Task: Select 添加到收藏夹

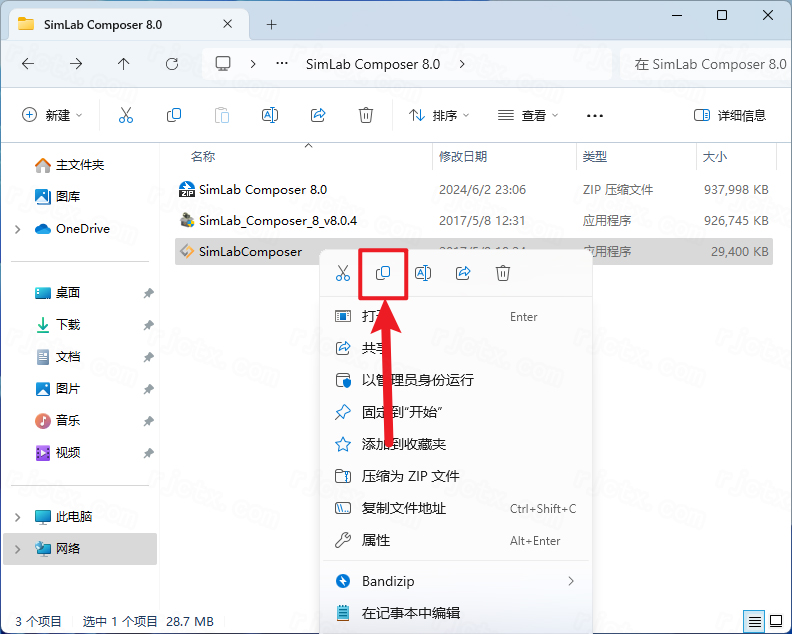Action: coord(456,444)
